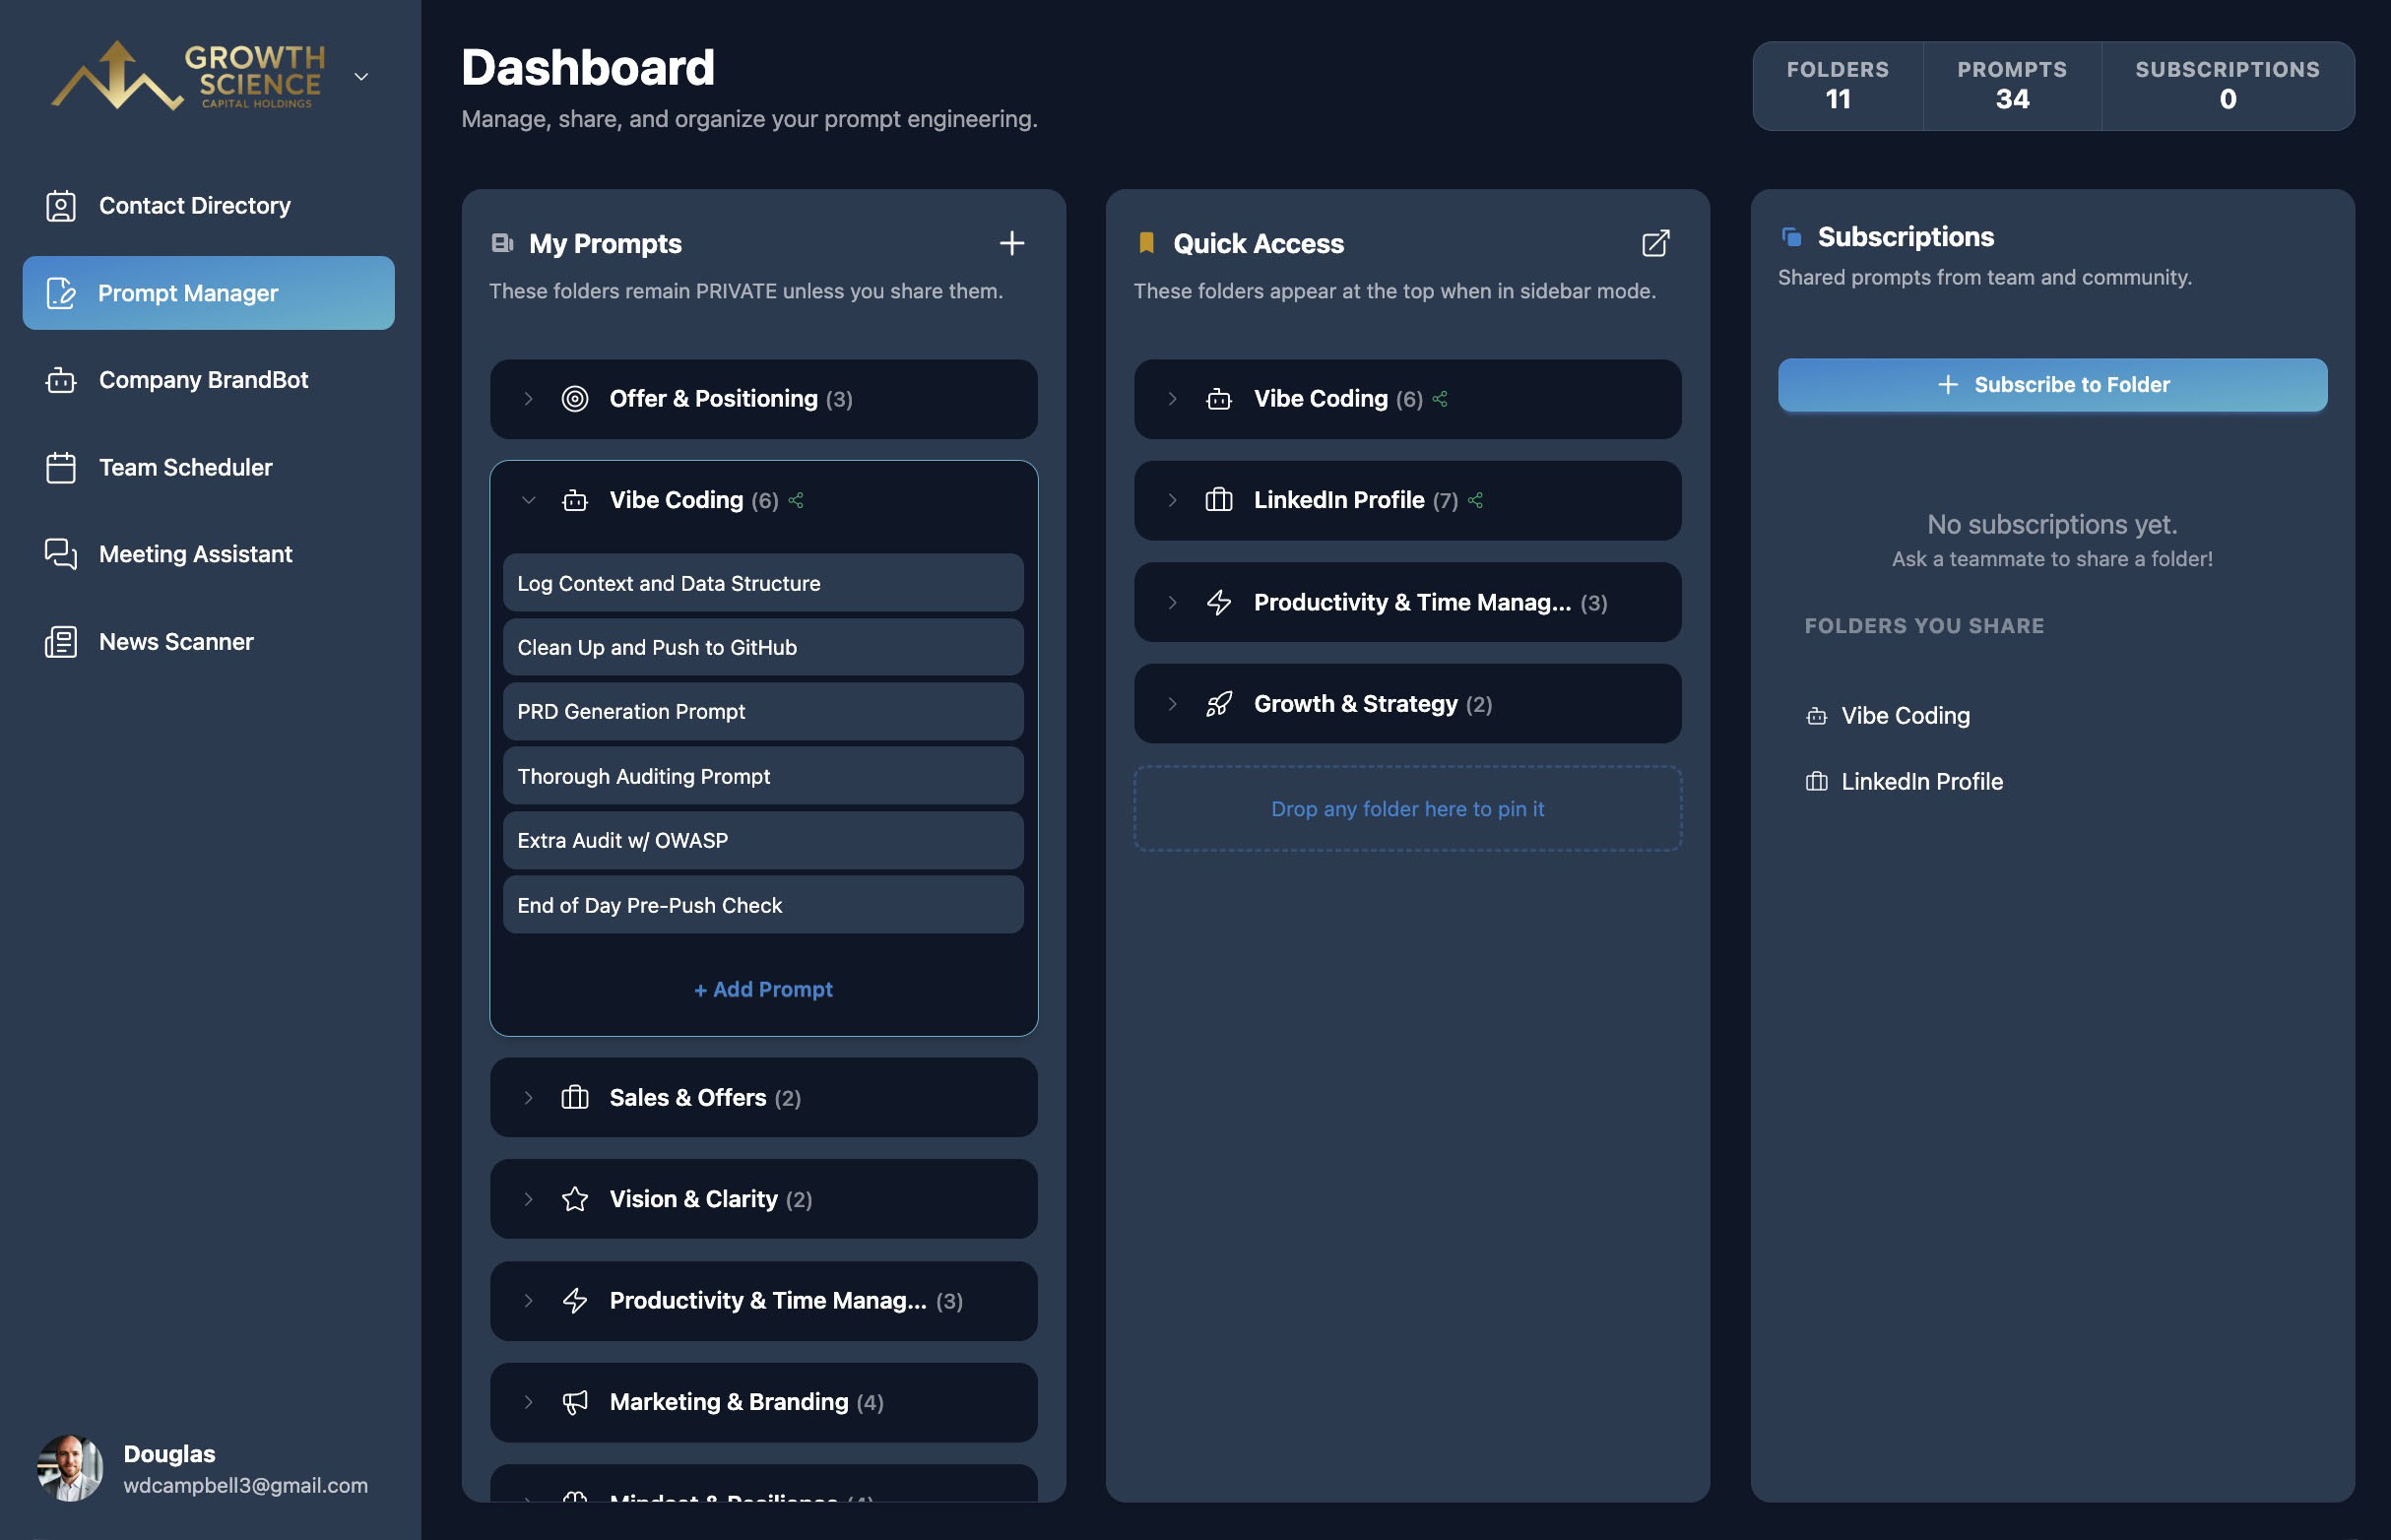The height and width of the screenshot is (1540, 2391).
Task: Open Meeting Assistant chat icon
Action: point(61,554)
